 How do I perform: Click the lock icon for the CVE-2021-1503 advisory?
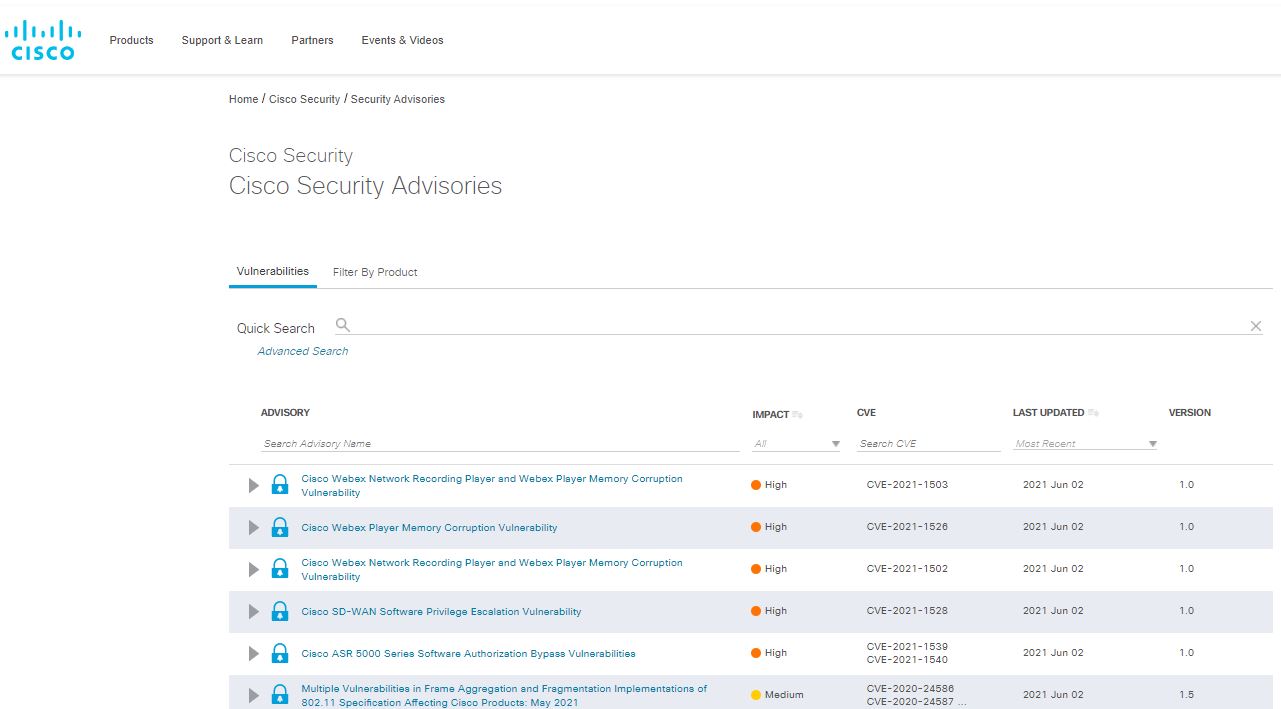280,485
